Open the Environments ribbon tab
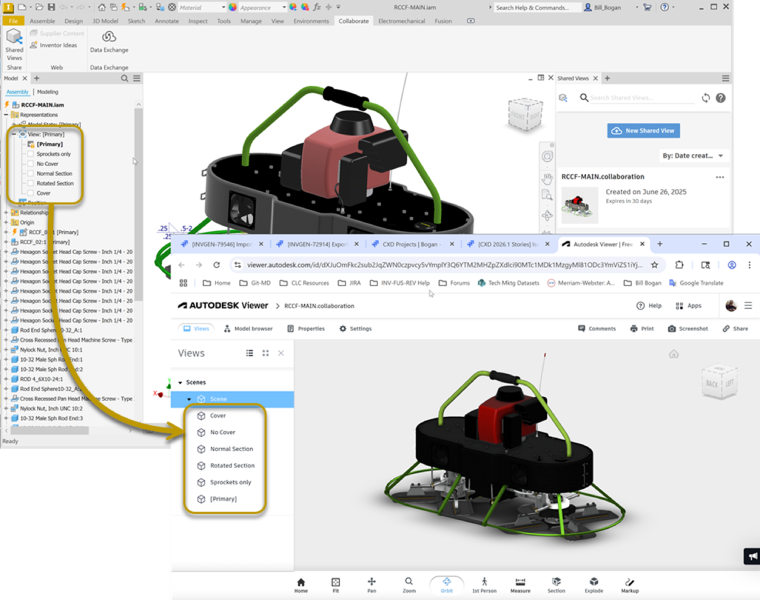 tap(311, 21)
